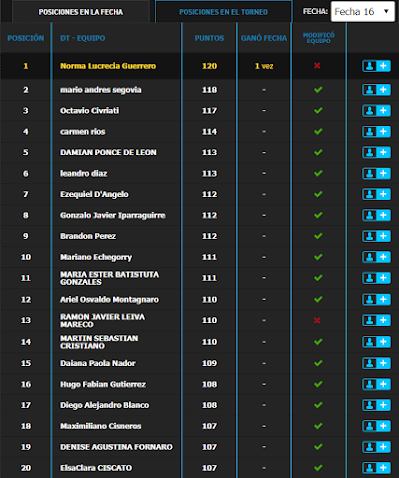This screenshot has height=478, width=399.
Task: Select Maximiliano Cisneros name
Action: coord(101,426)
